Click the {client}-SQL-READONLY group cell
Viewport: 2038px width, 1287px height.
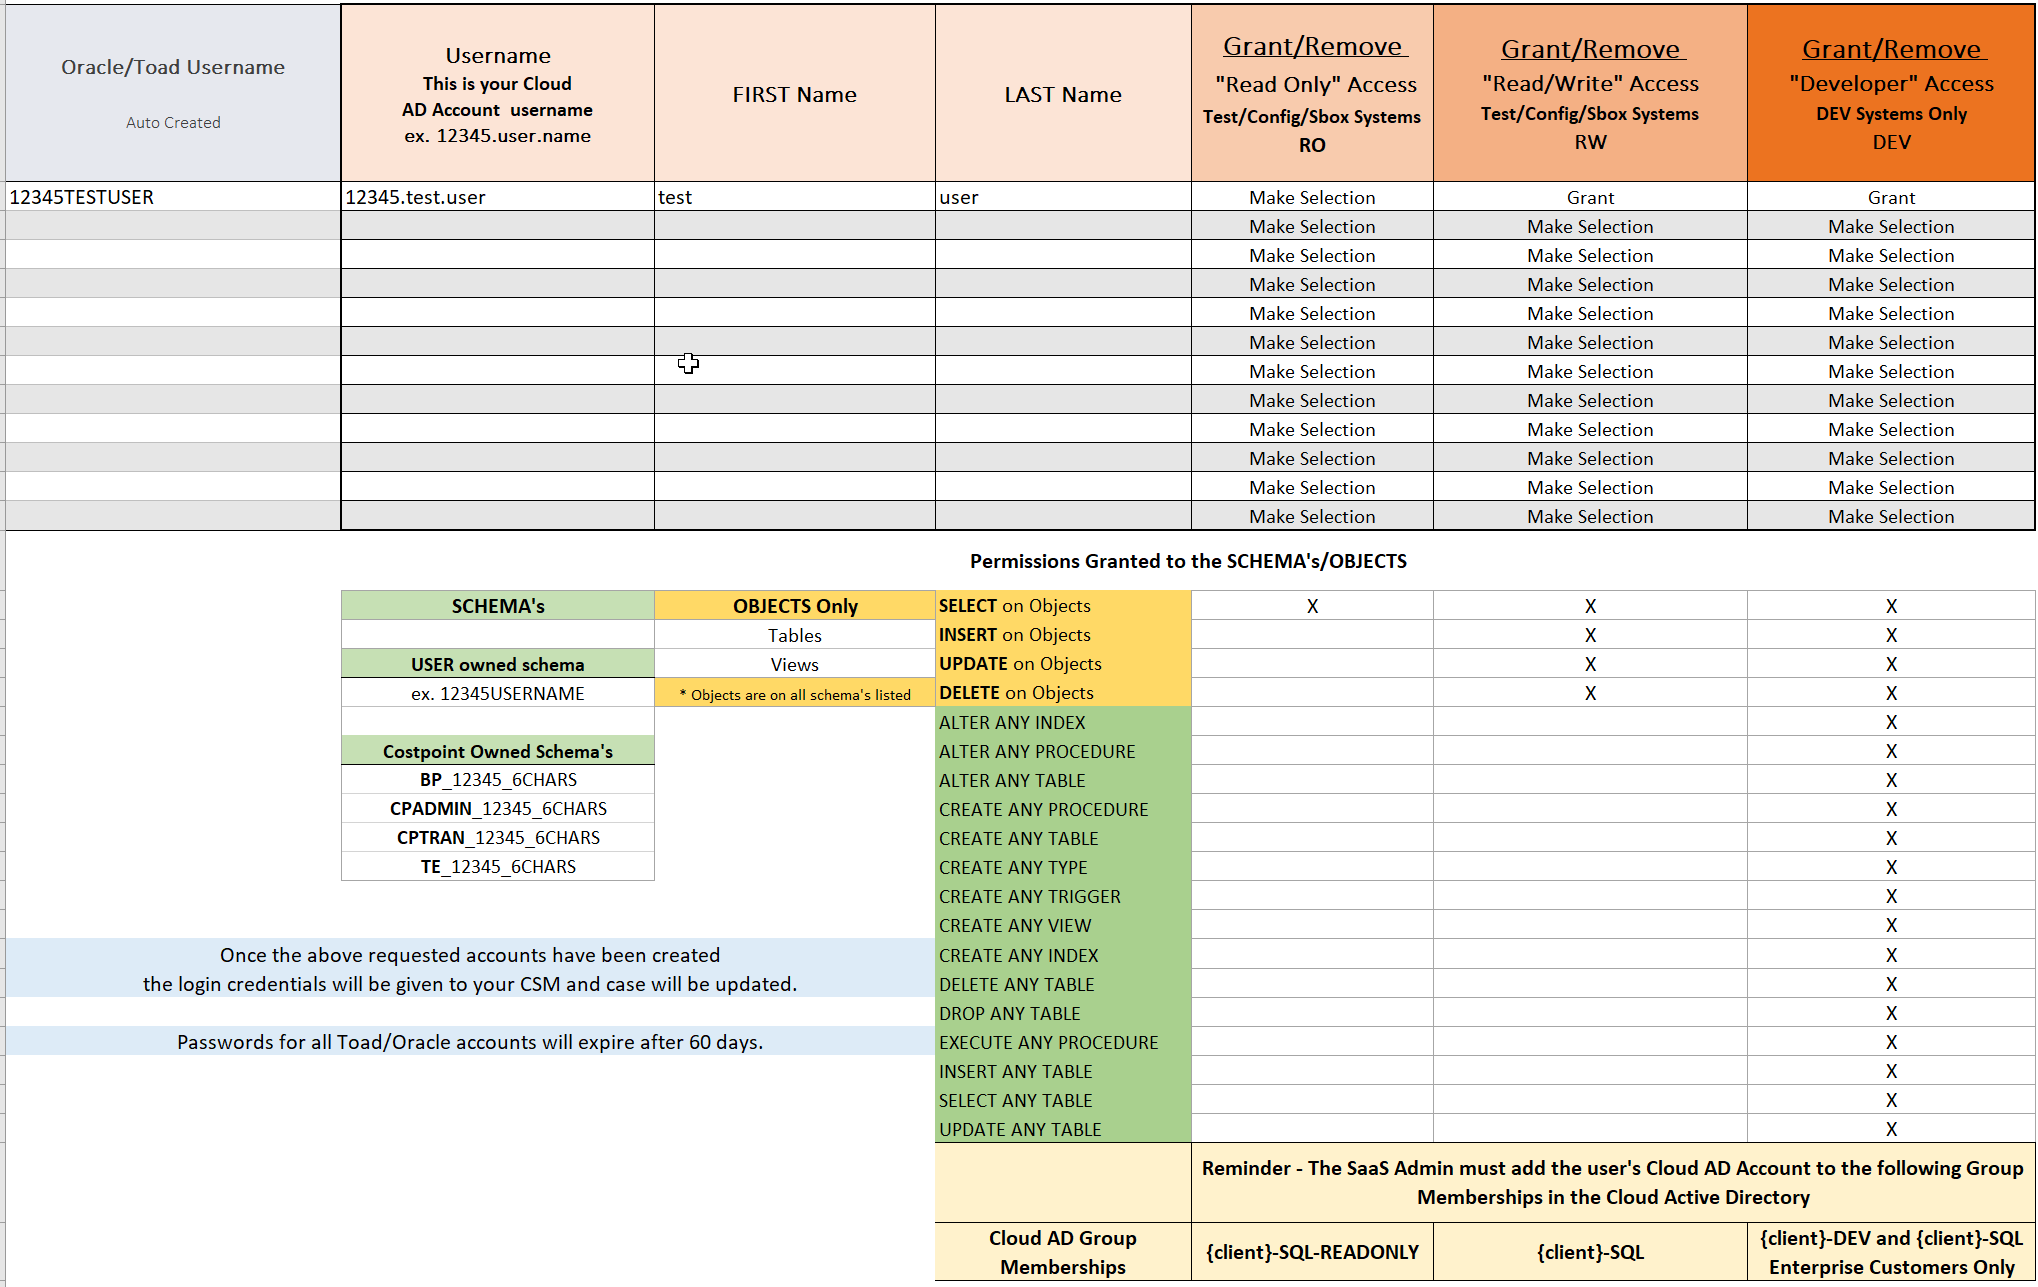(1311, 1252)
